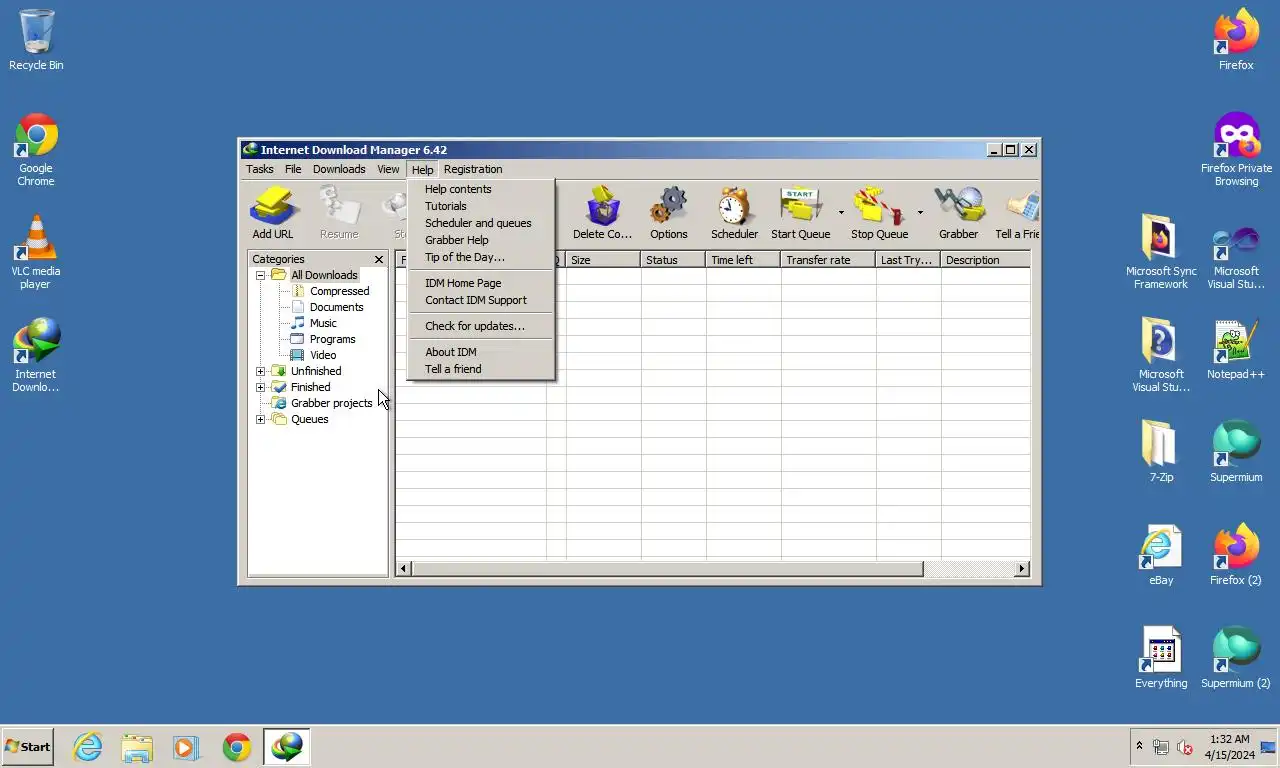The image size is (1280, 768).
Task: Click the Delete Completed toolbar icon
Action: [602, 212]
